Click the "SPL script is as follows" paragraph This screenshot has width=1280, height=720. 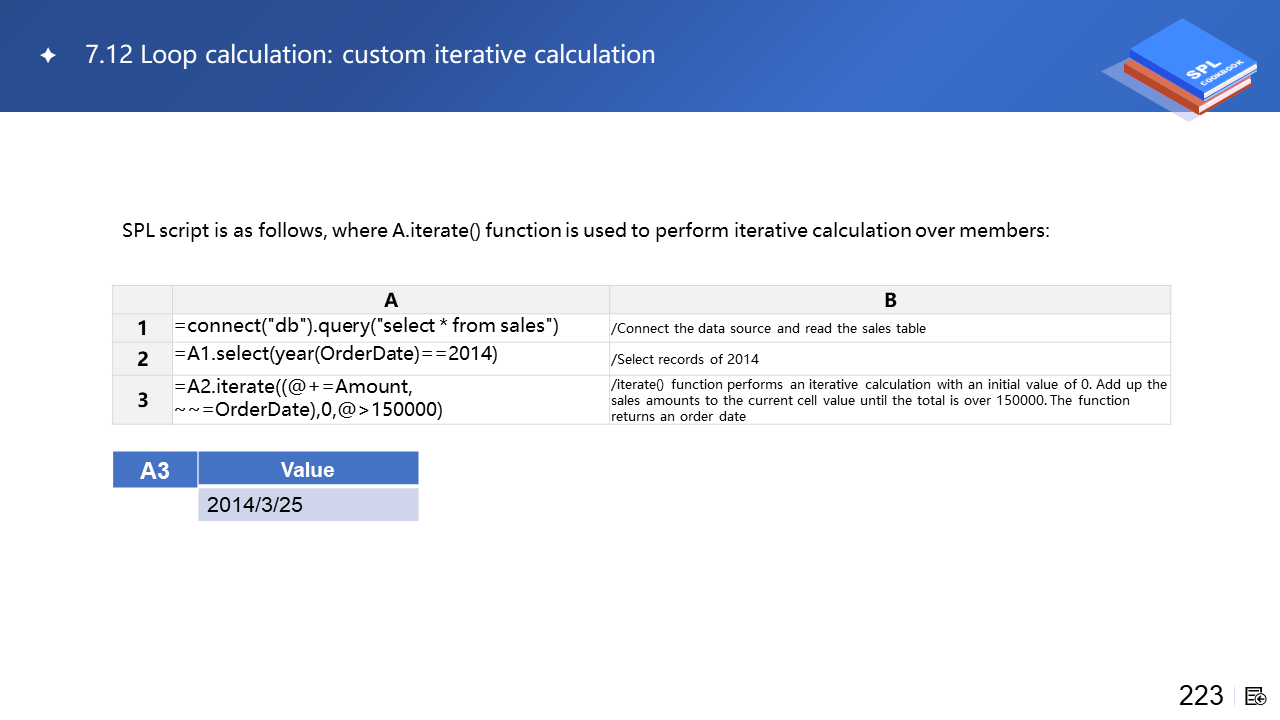(585, 231)
